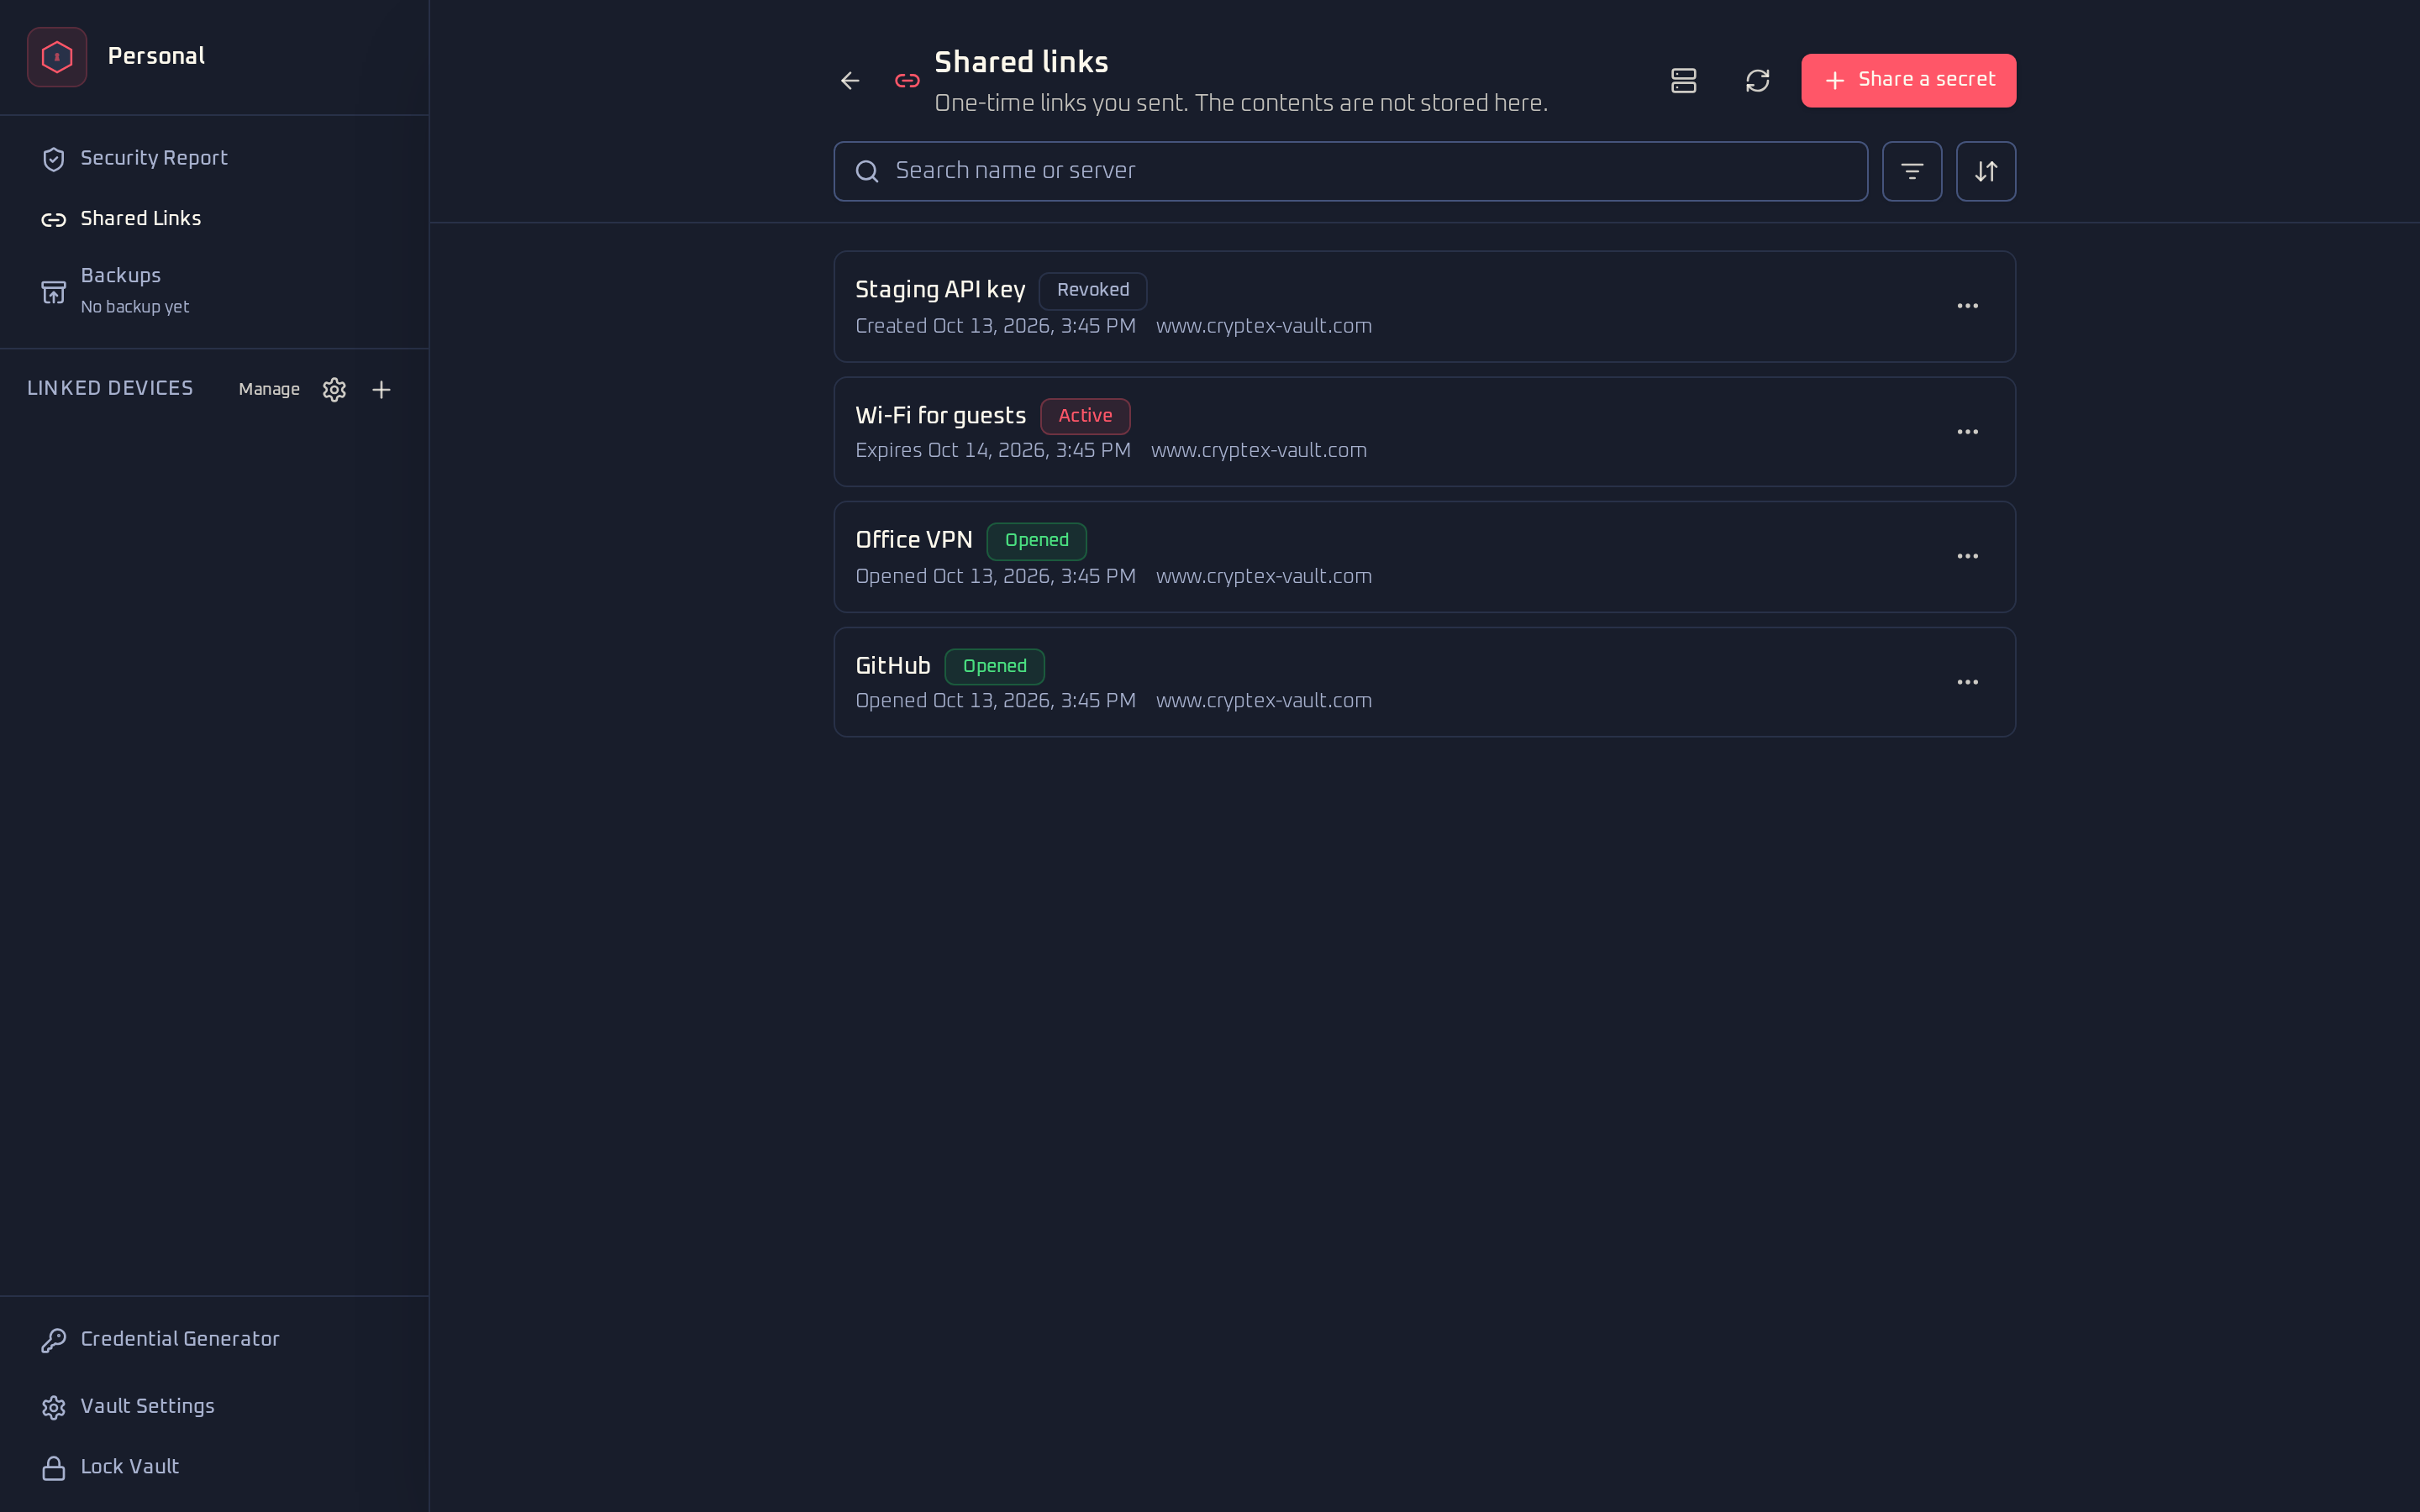Click Lock Vault
Screen dimensions: 2420x1512
pyautogui.click(x=214, y=1467)
